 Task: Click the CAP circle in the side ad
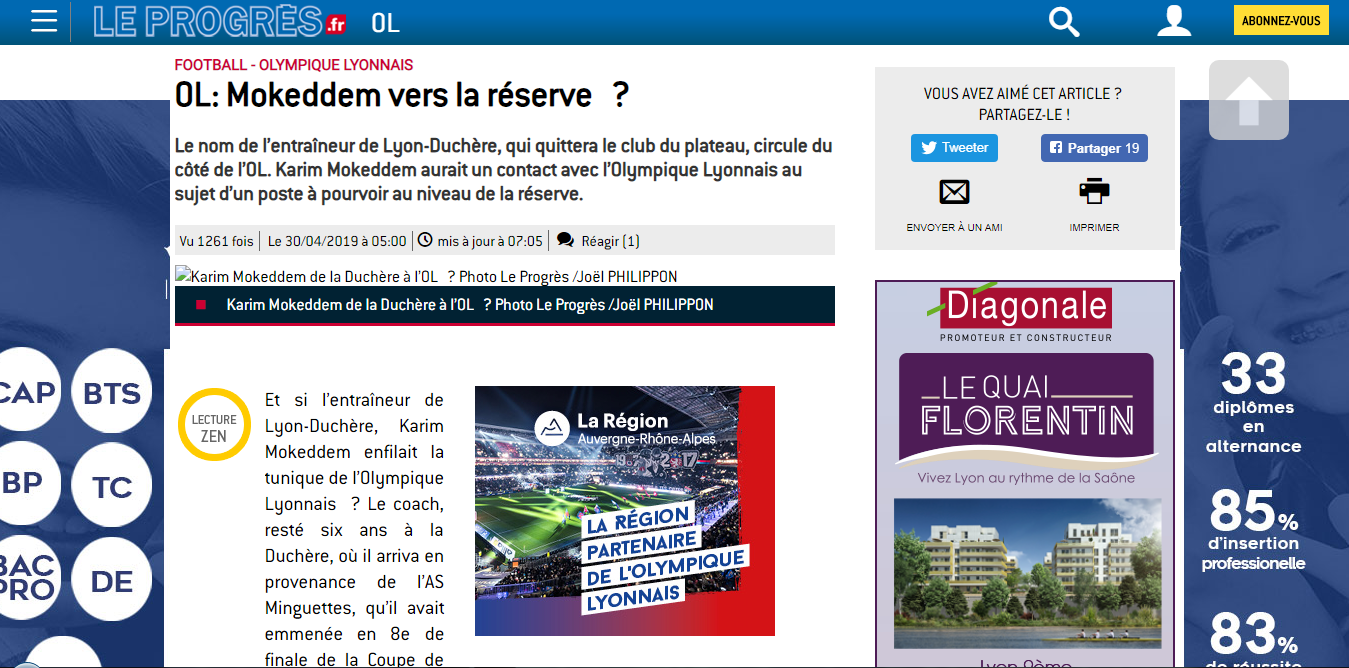point(28,392)
